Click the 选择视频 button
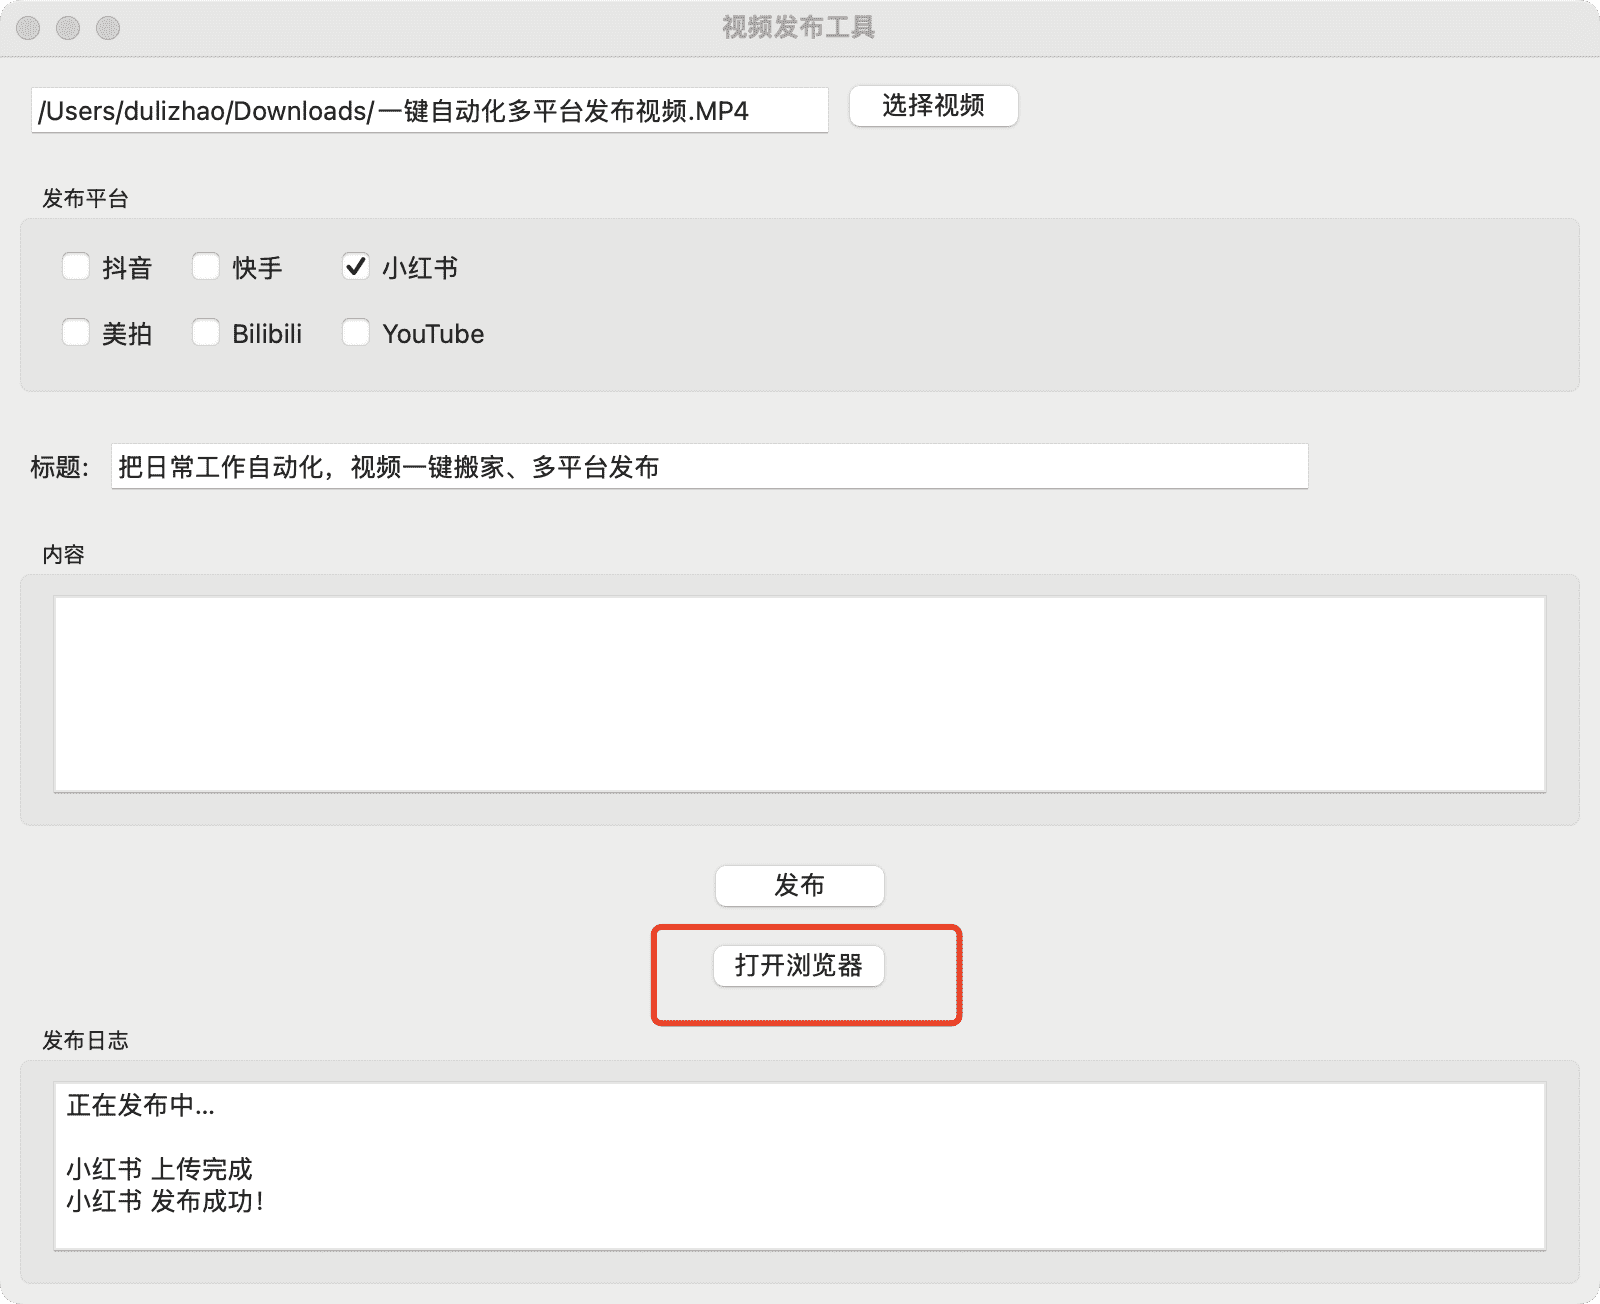The width and height of the screenshot is (1600, 1304). [934, 106]
